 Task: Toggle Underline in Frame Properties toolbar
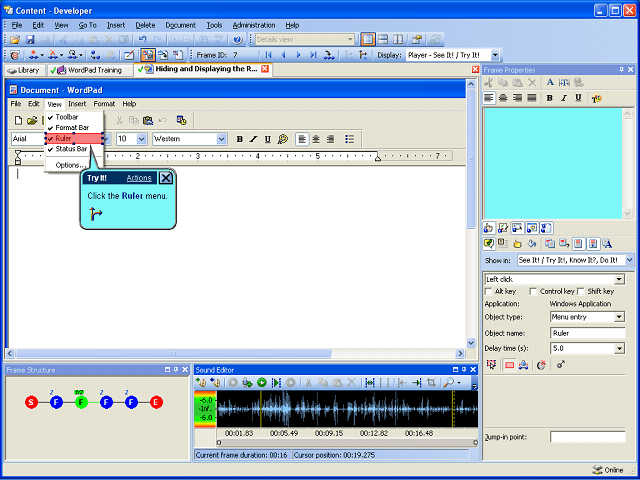point(578,98)
